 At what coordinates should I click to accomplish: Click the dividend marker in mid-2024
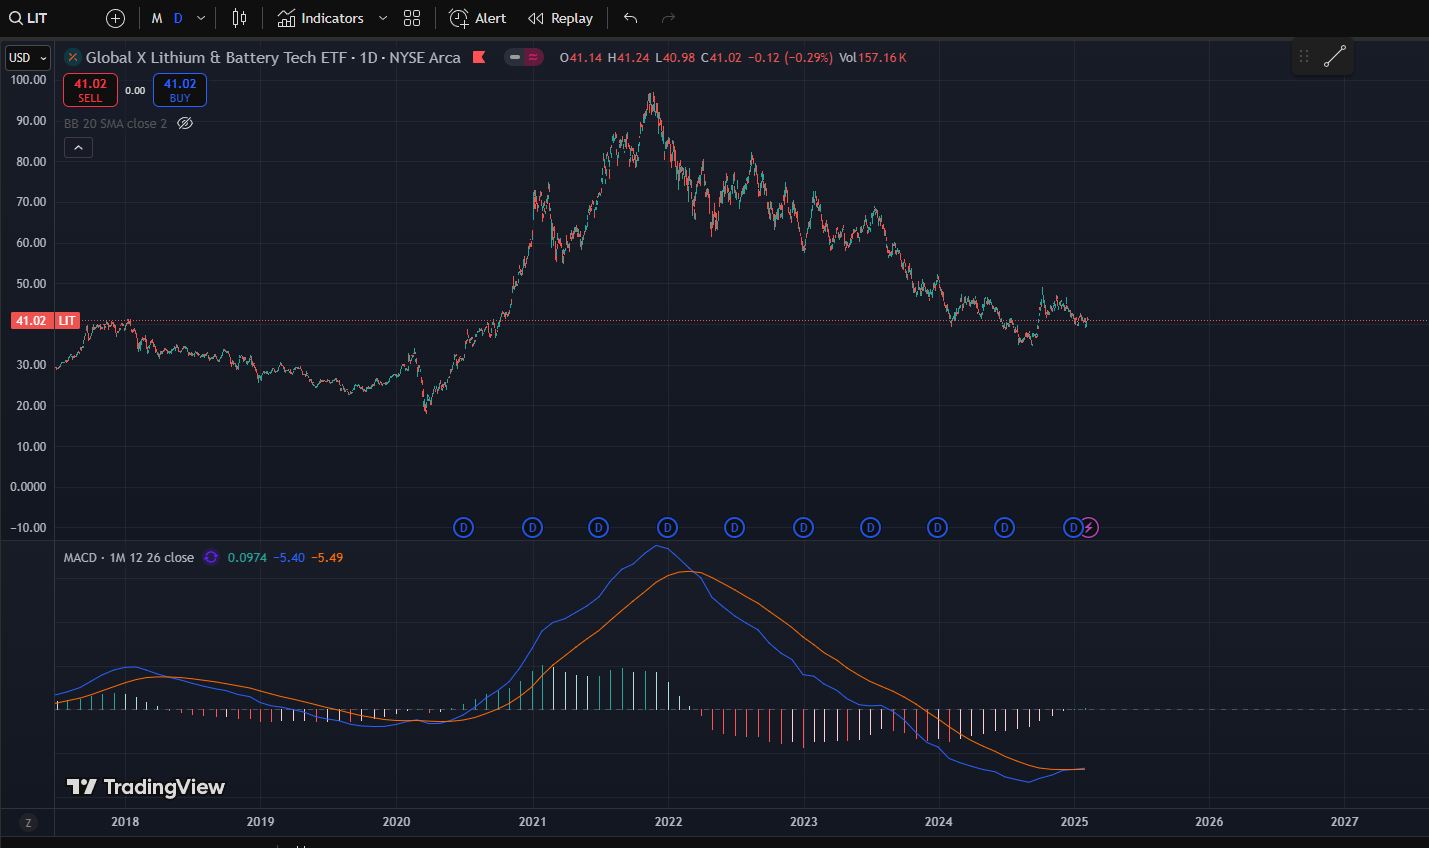point(1004,527)
